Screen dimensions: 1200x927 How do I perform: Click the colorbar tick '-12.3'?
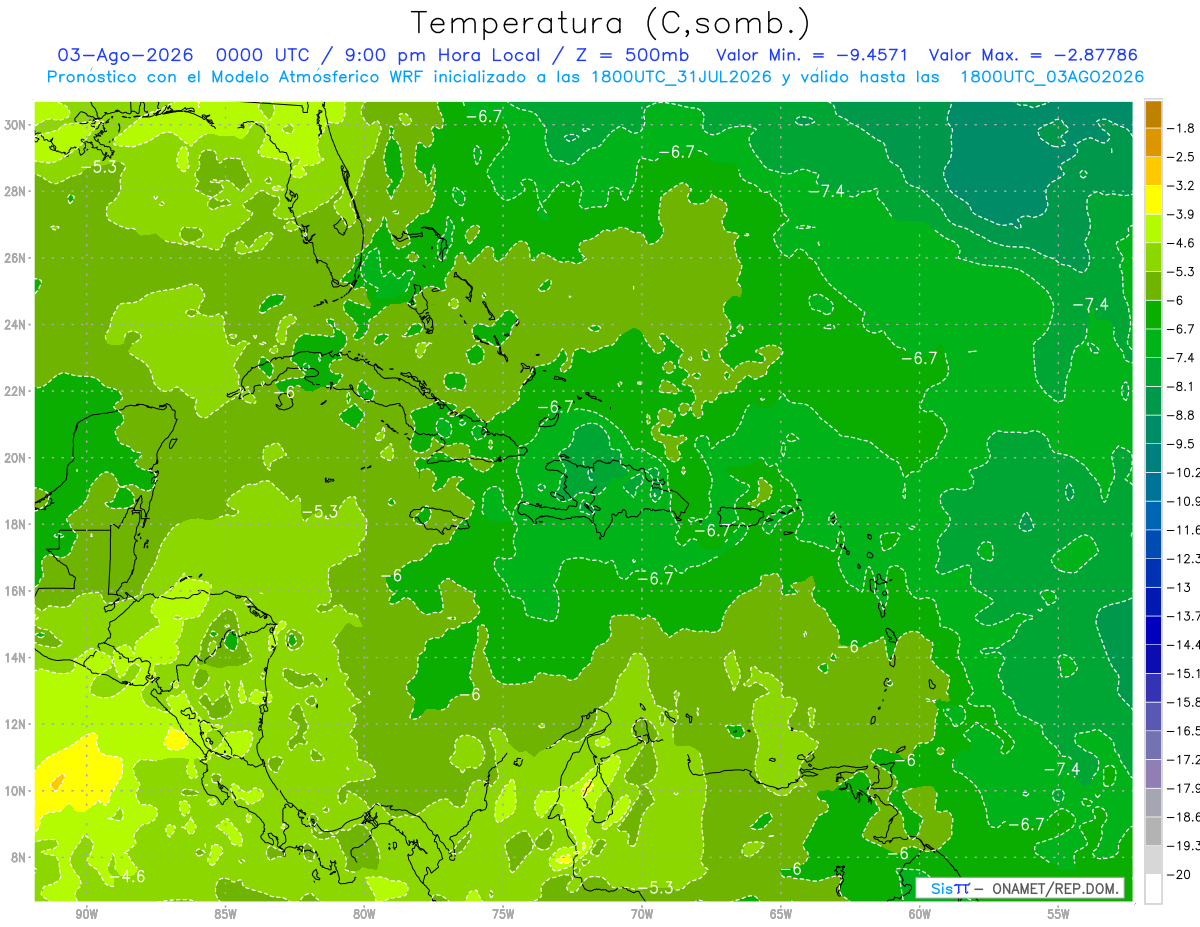click(1185, 559)
